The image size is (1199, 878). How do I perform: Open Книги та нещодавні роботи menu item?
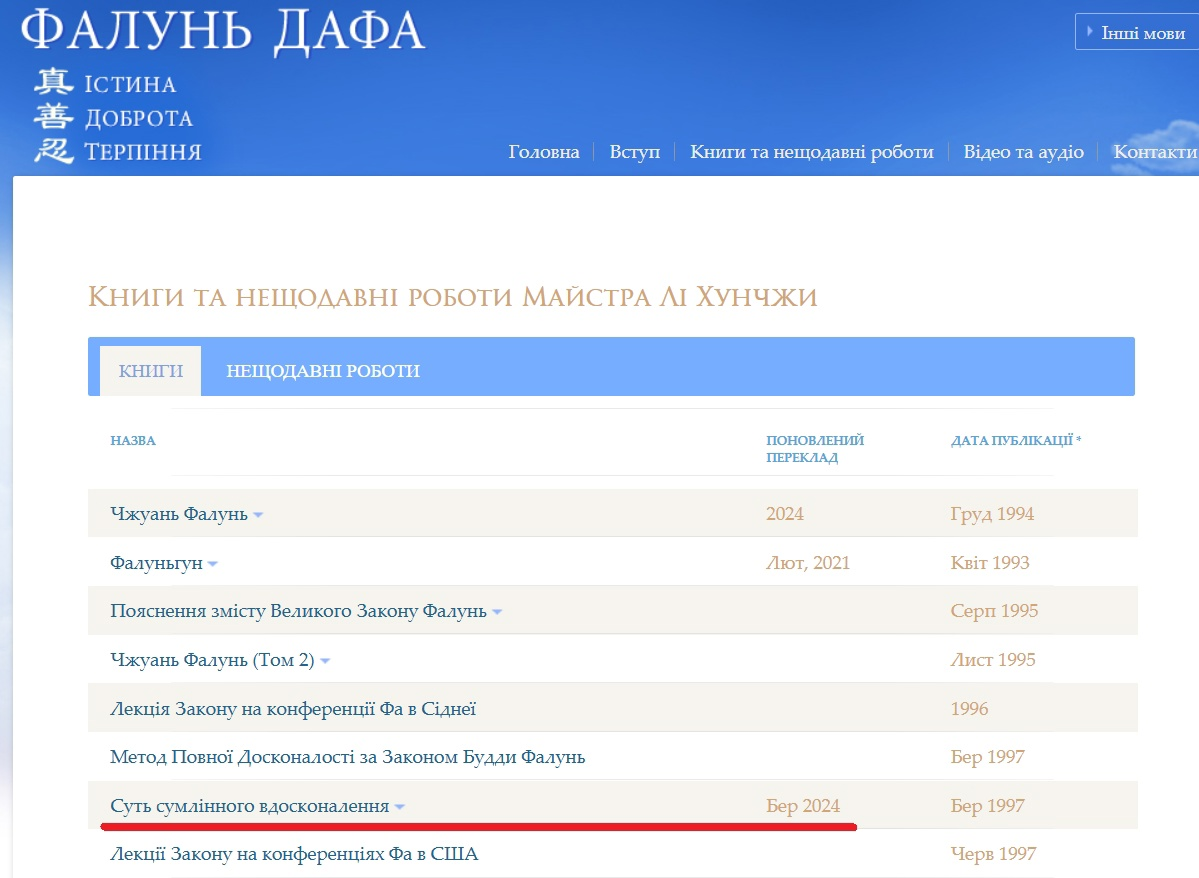(811, 151)
